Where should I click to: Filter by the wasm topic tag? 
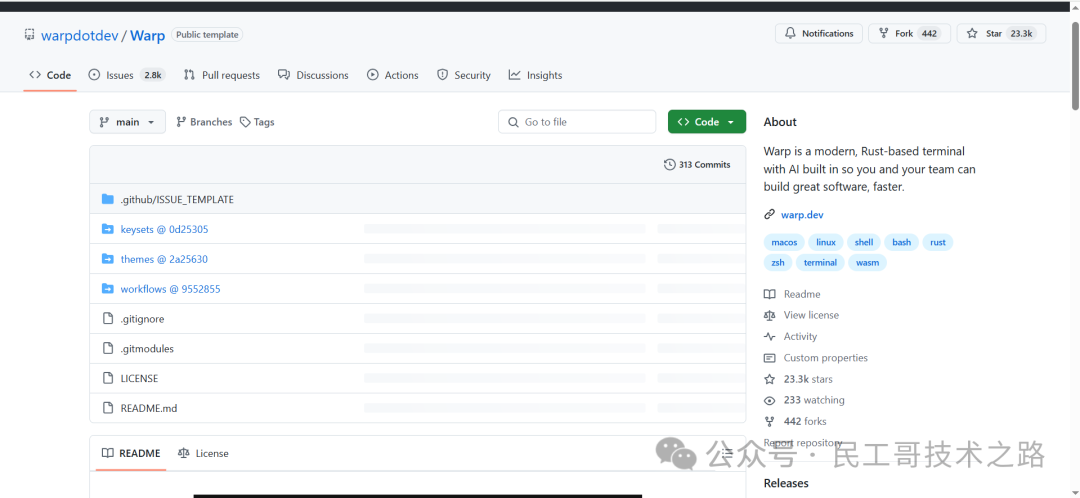pyautogui.click(x=868, y=262)
